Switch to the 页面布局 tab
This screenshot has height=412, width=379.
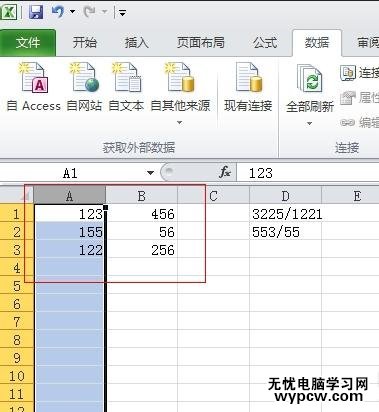pyautogui.click(x=200, y=43)
